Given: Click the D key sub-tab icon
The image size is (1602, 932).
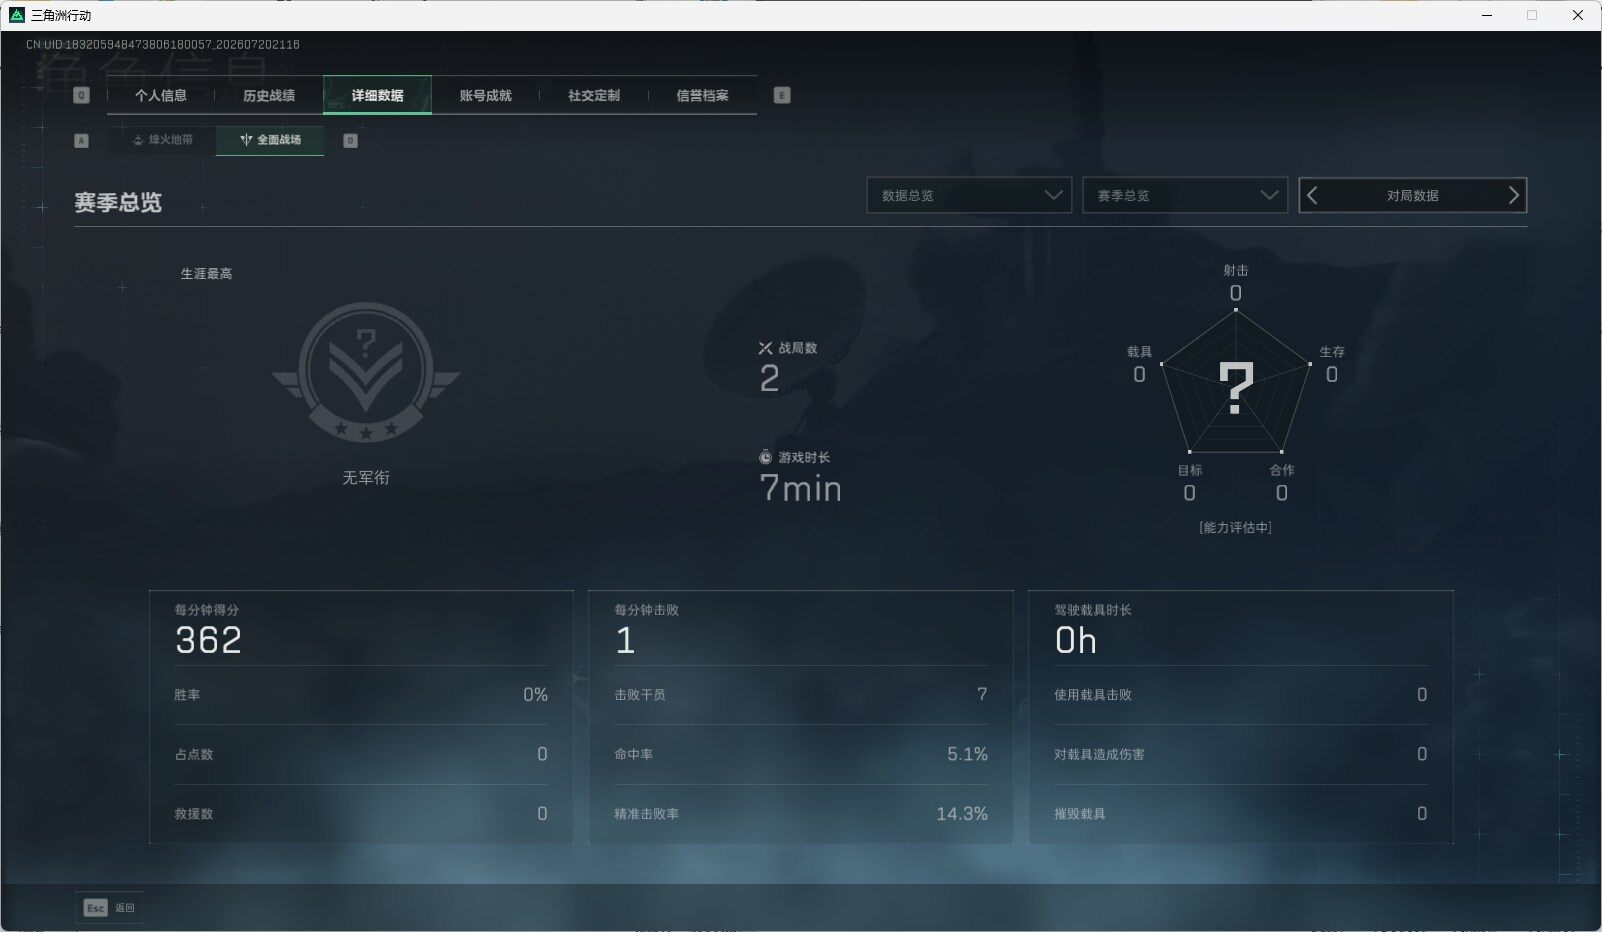Looking at the screenshot, I should 350,140.
